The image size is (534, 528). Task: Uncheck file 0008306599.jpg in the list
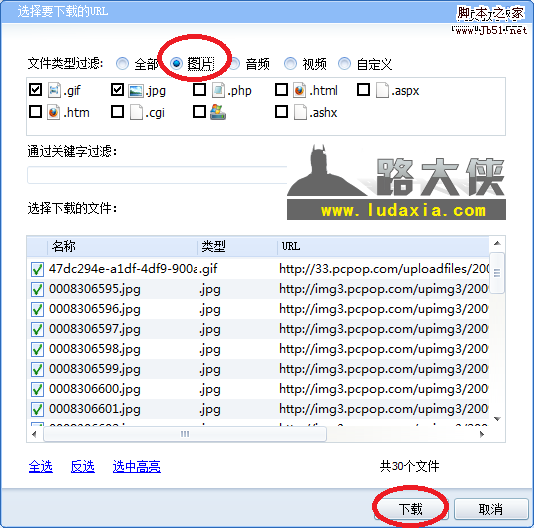[x=37, y=369]
